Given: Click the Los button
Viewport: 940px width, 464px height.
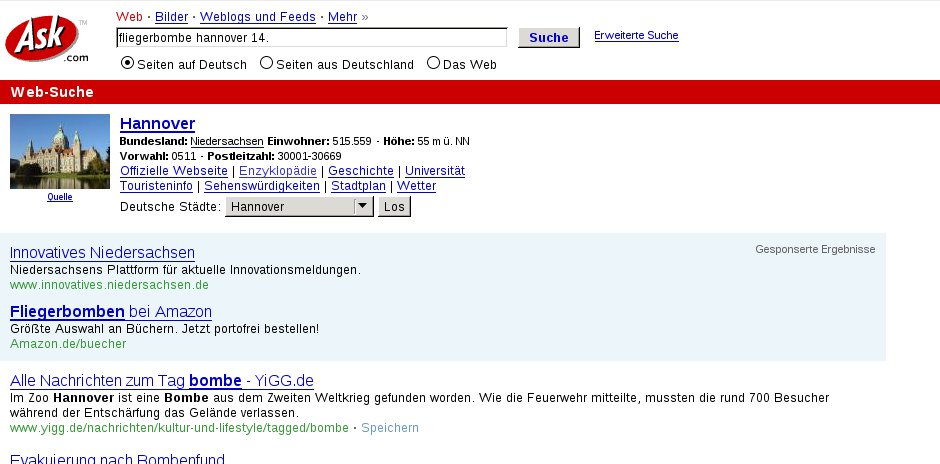Looking at the screenshot, I should coord(394,207).
